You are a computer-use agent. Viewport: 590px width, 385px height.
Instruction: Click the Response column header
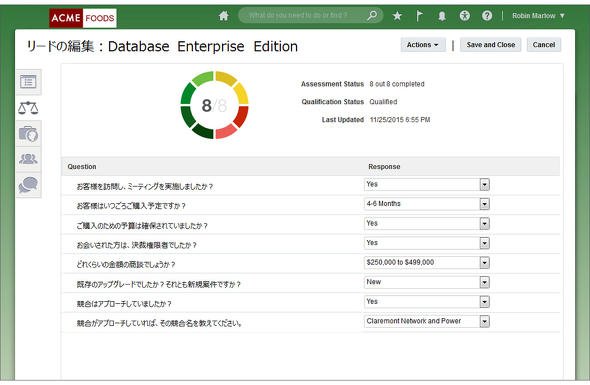(x=384, y=166)
